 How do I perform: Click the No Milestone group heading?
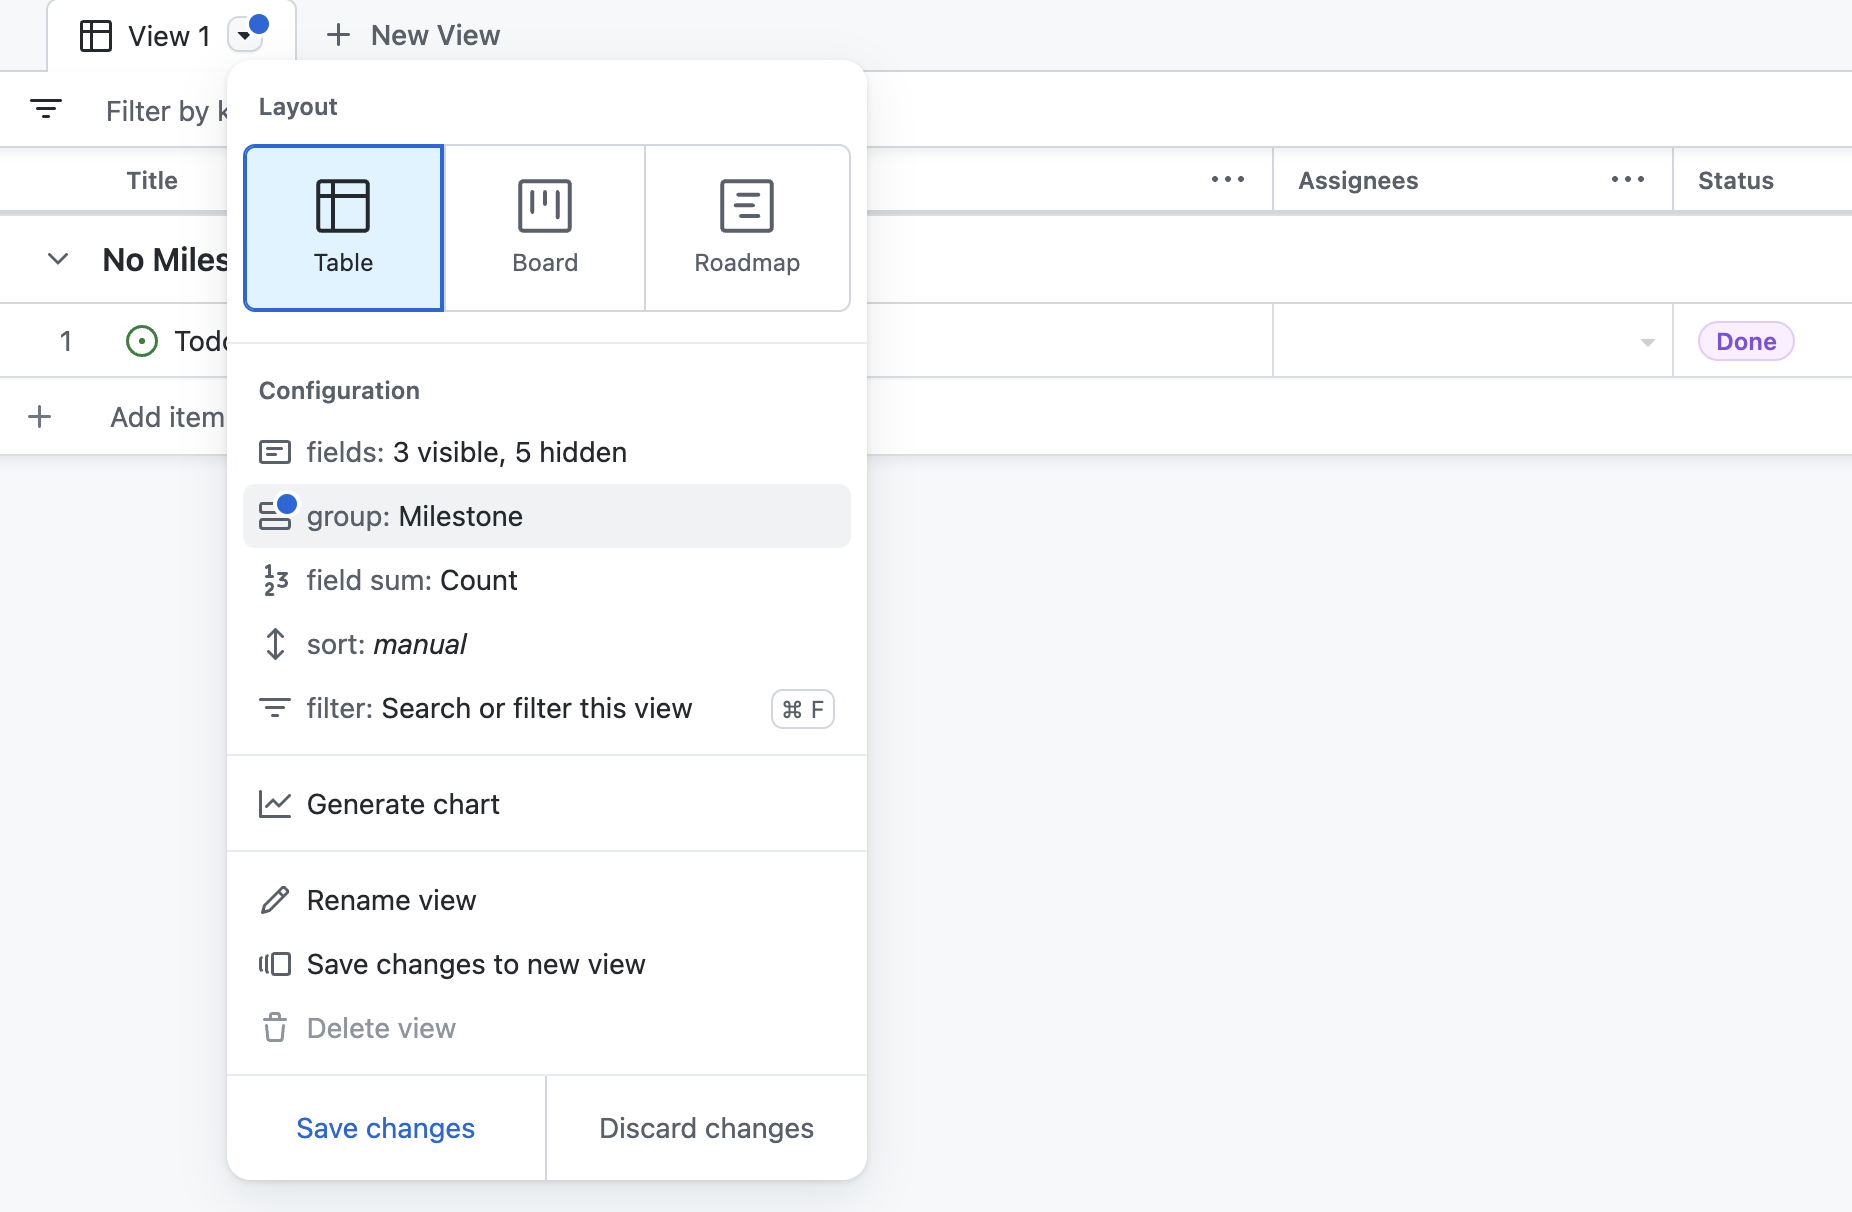click(165, 260)
